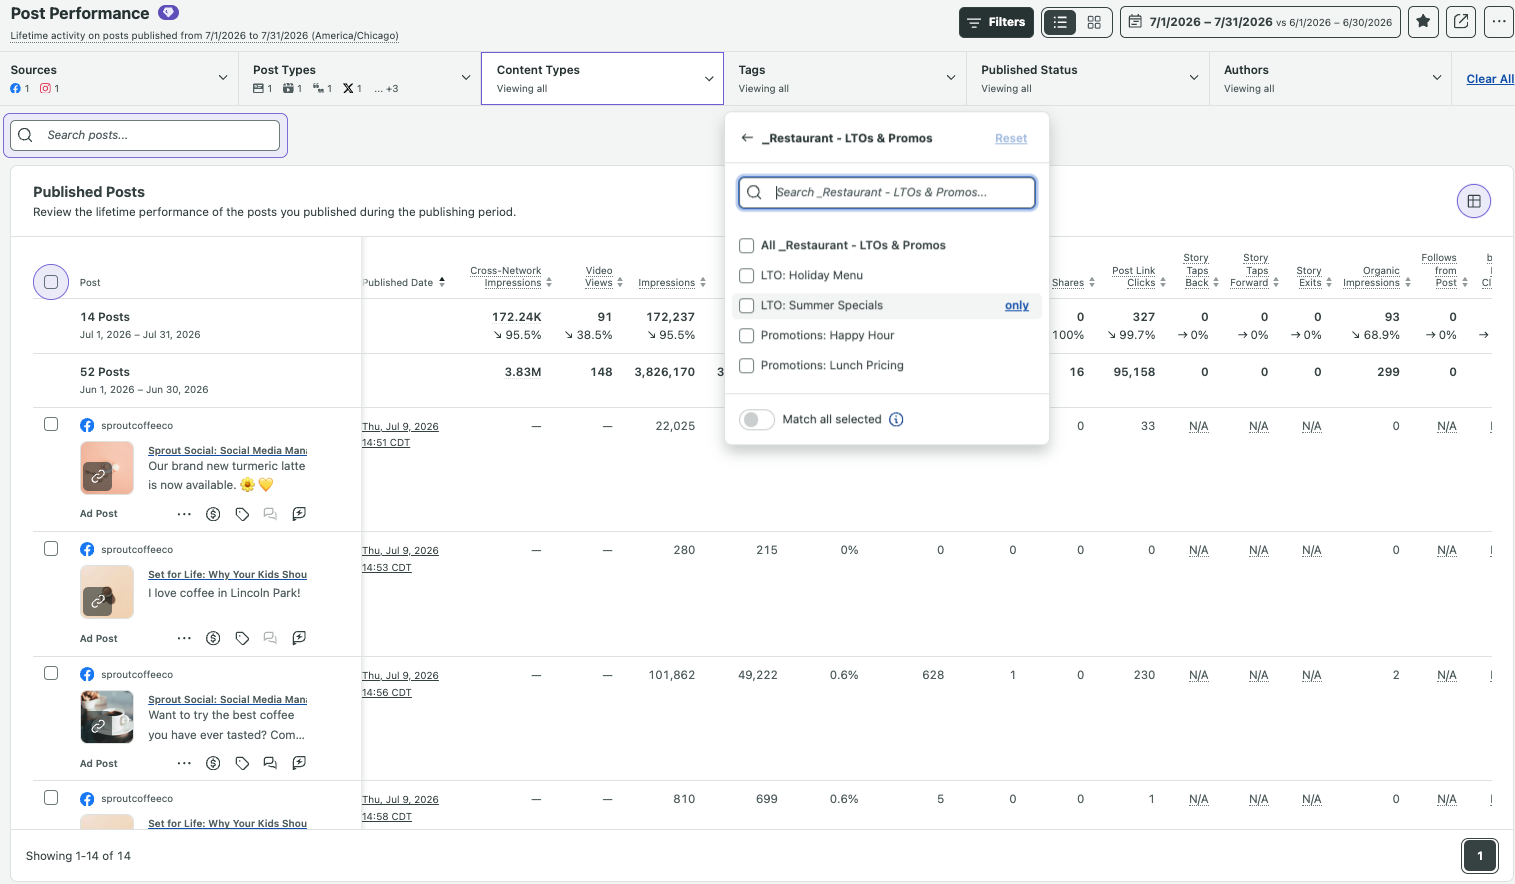
Task: Expand the Authors filter dropdown
Action: 1331,78
